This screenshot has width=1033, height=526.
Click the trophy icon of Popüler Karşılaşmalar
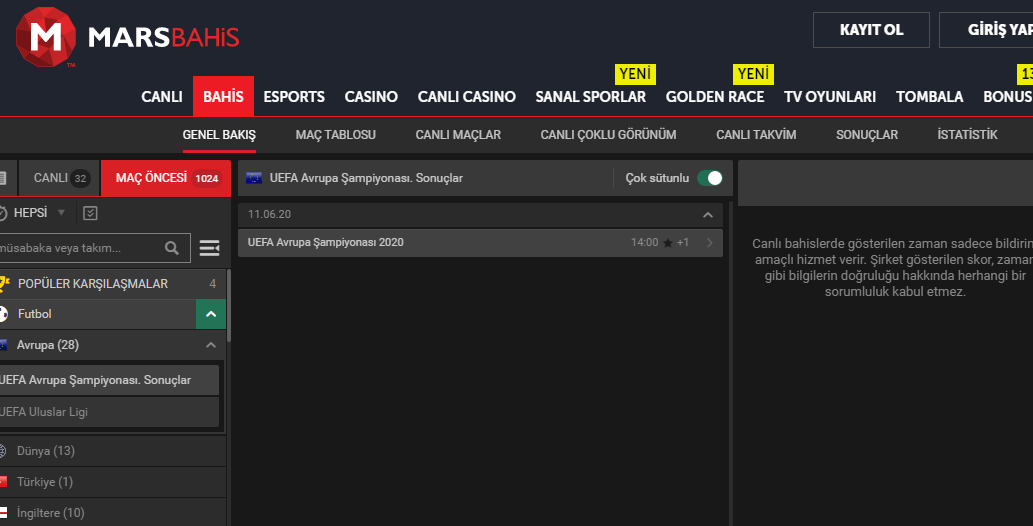coord(5,283)
